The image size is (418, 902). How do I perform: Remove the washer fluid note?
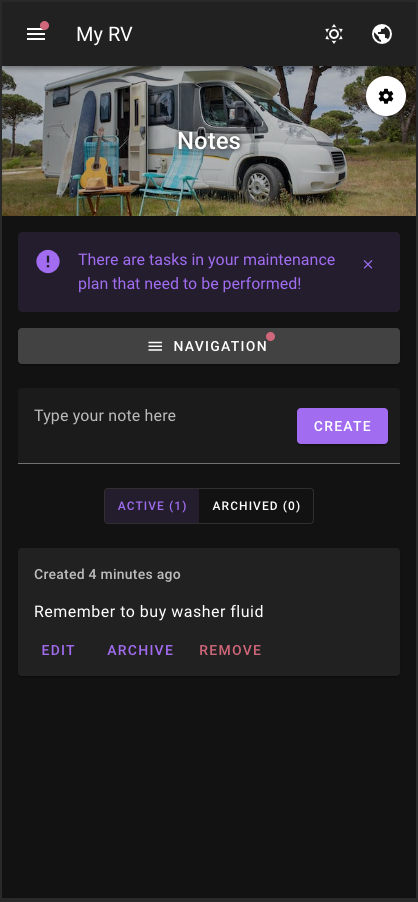(231, 650)
